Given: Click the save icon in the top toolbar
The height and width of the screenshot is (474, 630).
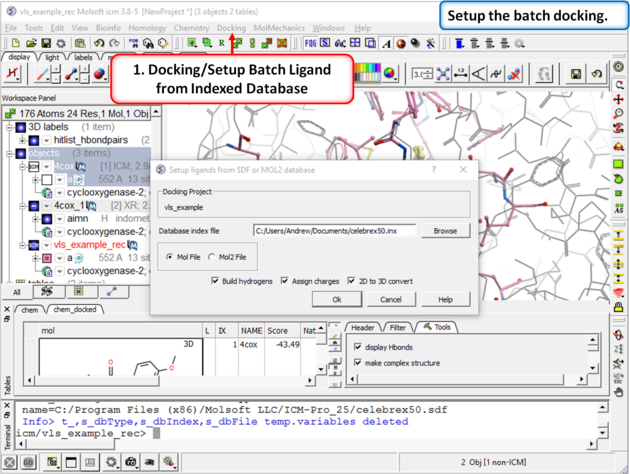Looking at the screenshot, I should coord(46,44).
